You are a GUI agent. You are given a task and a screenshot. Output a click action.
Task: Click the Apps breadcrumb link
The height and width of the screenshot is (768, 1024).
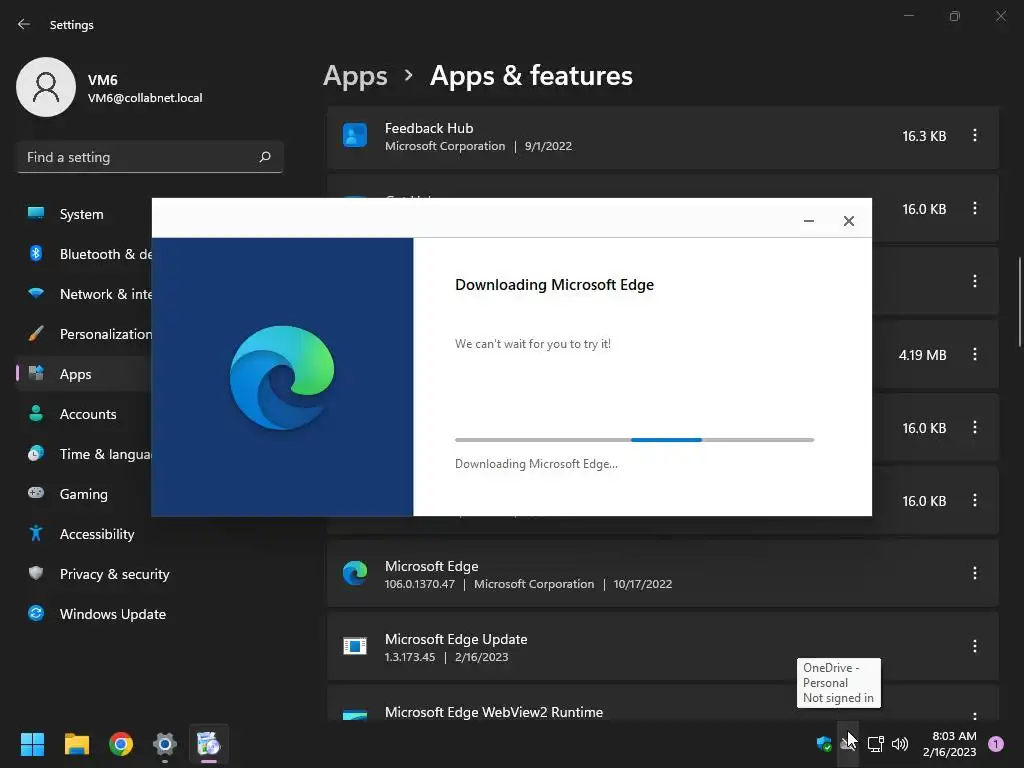click(x=355, y=76)
